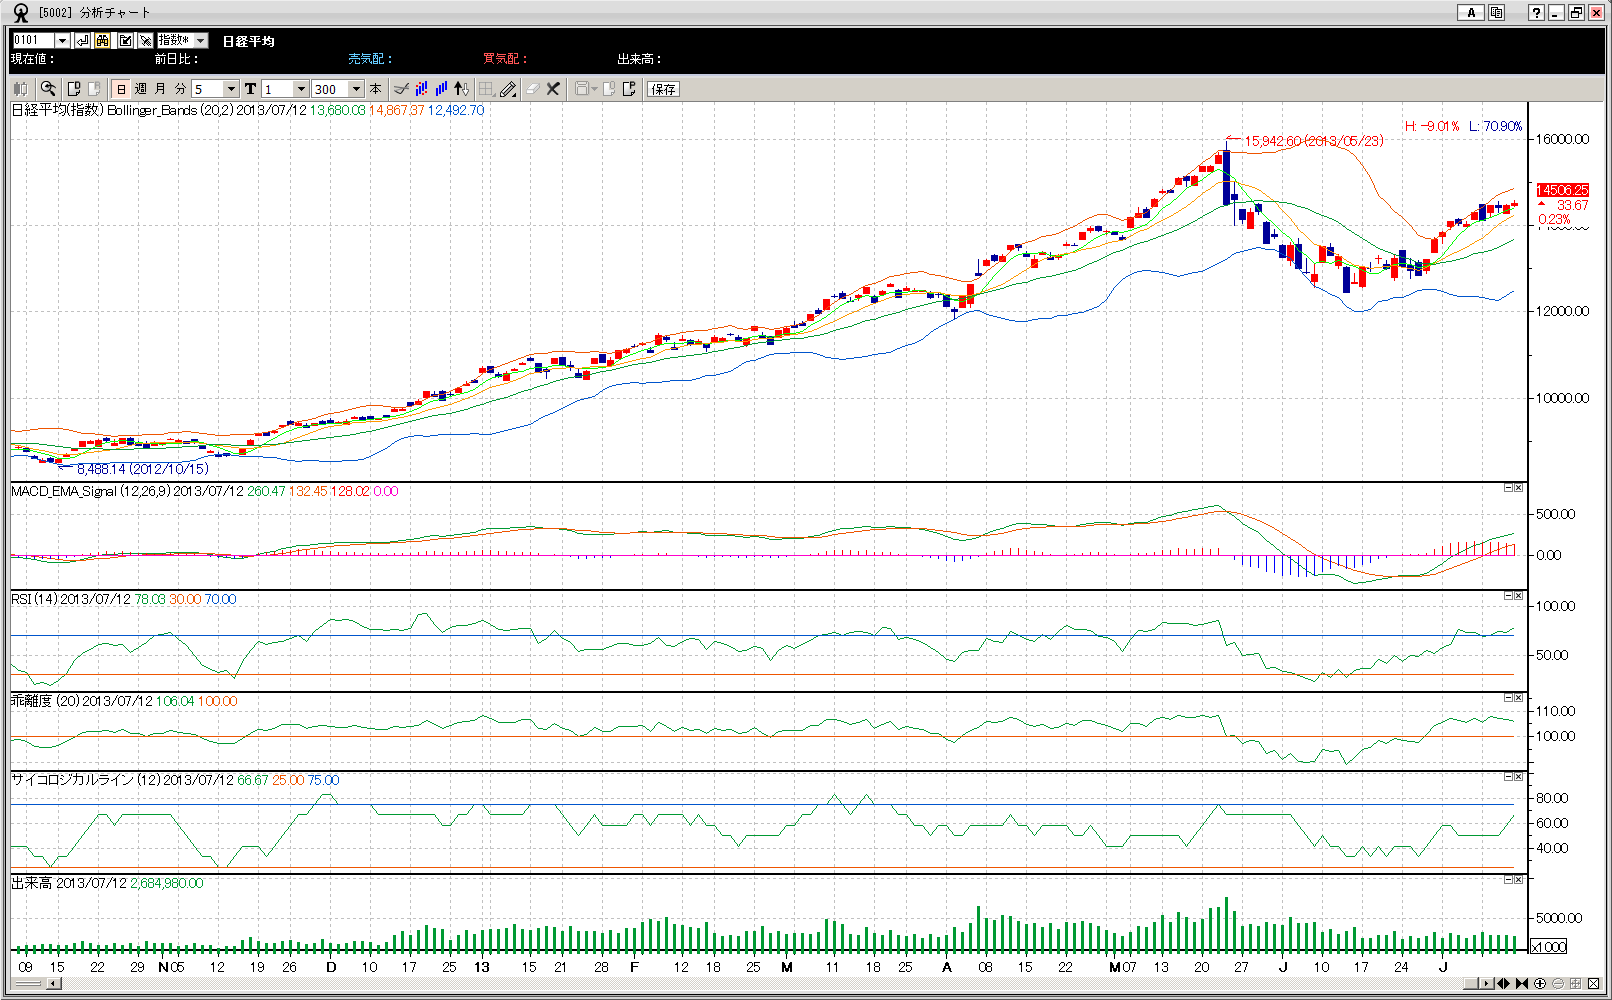Click the horizontal expand arrows icon
Image resolution: width=1612 pixels, height=1000 pixels.
(x=1503, y=984)
